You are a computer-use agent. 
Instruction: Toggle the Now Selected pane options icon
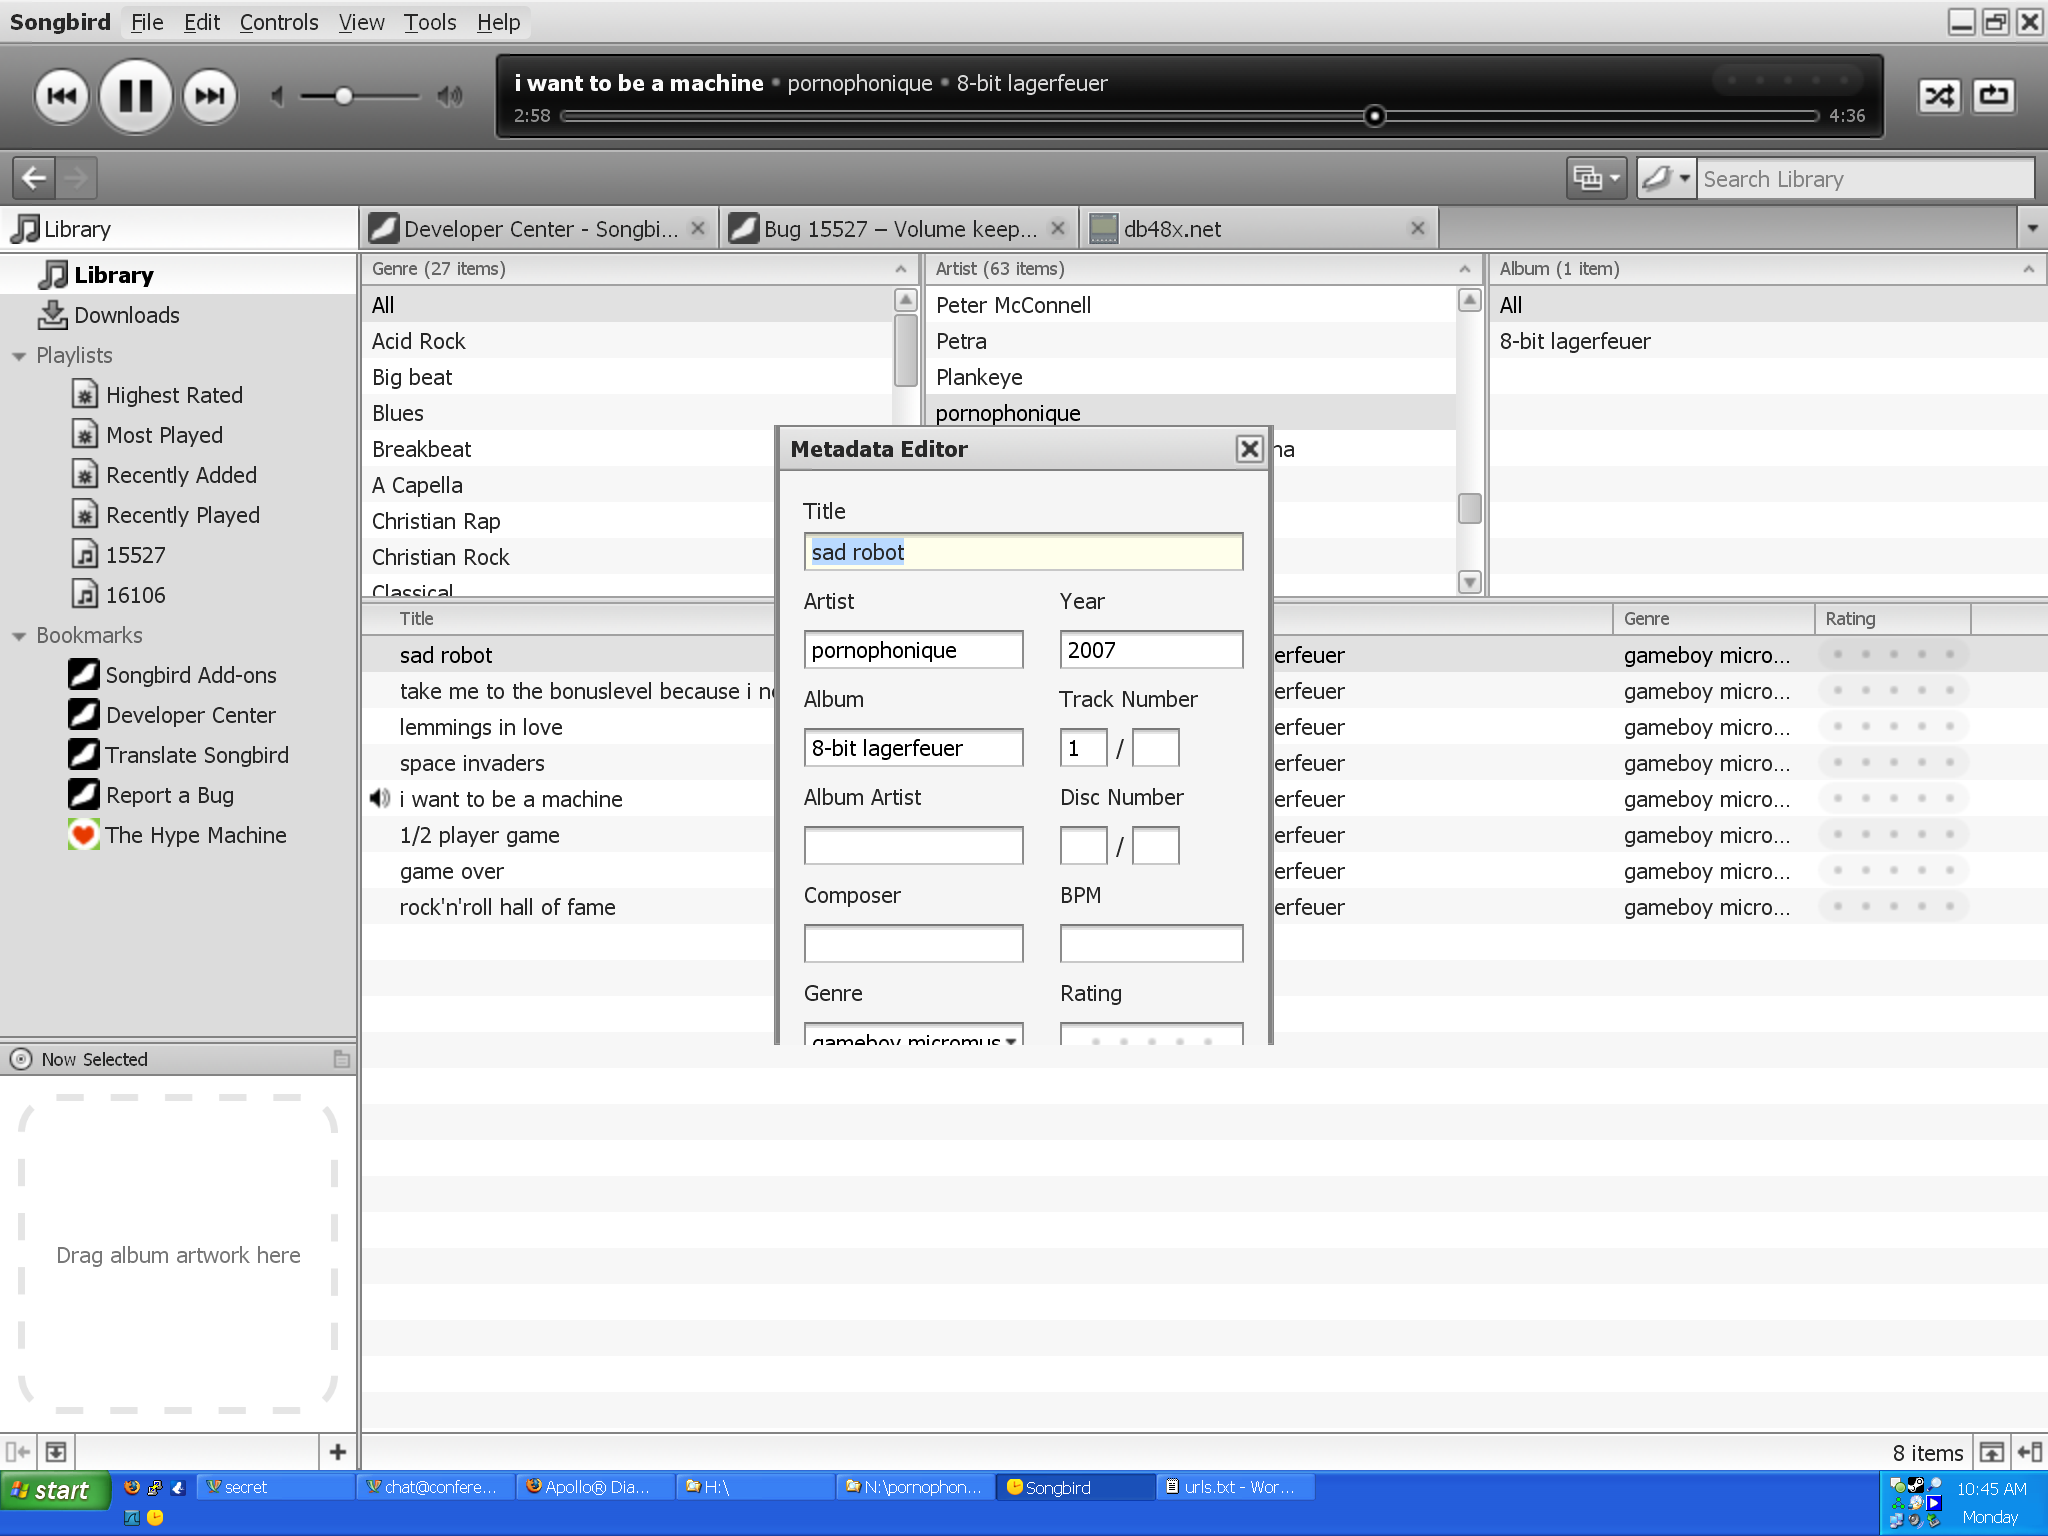[x=341, y=1059]
